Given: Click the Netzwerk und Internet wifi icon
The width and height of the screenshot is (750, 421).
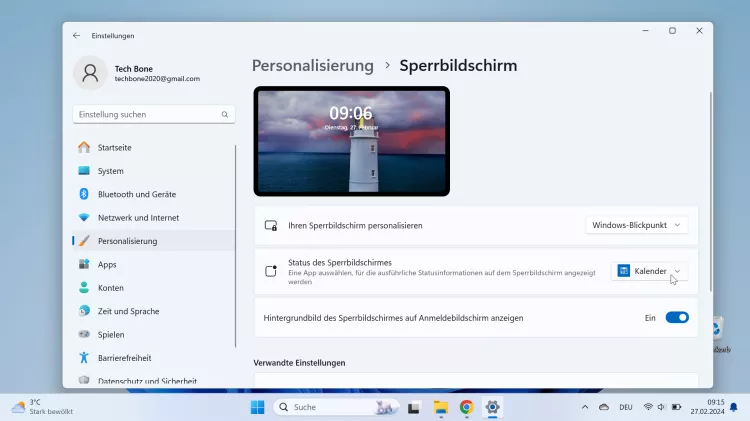Looking at the screenshot, I should (x=84, y=218).
